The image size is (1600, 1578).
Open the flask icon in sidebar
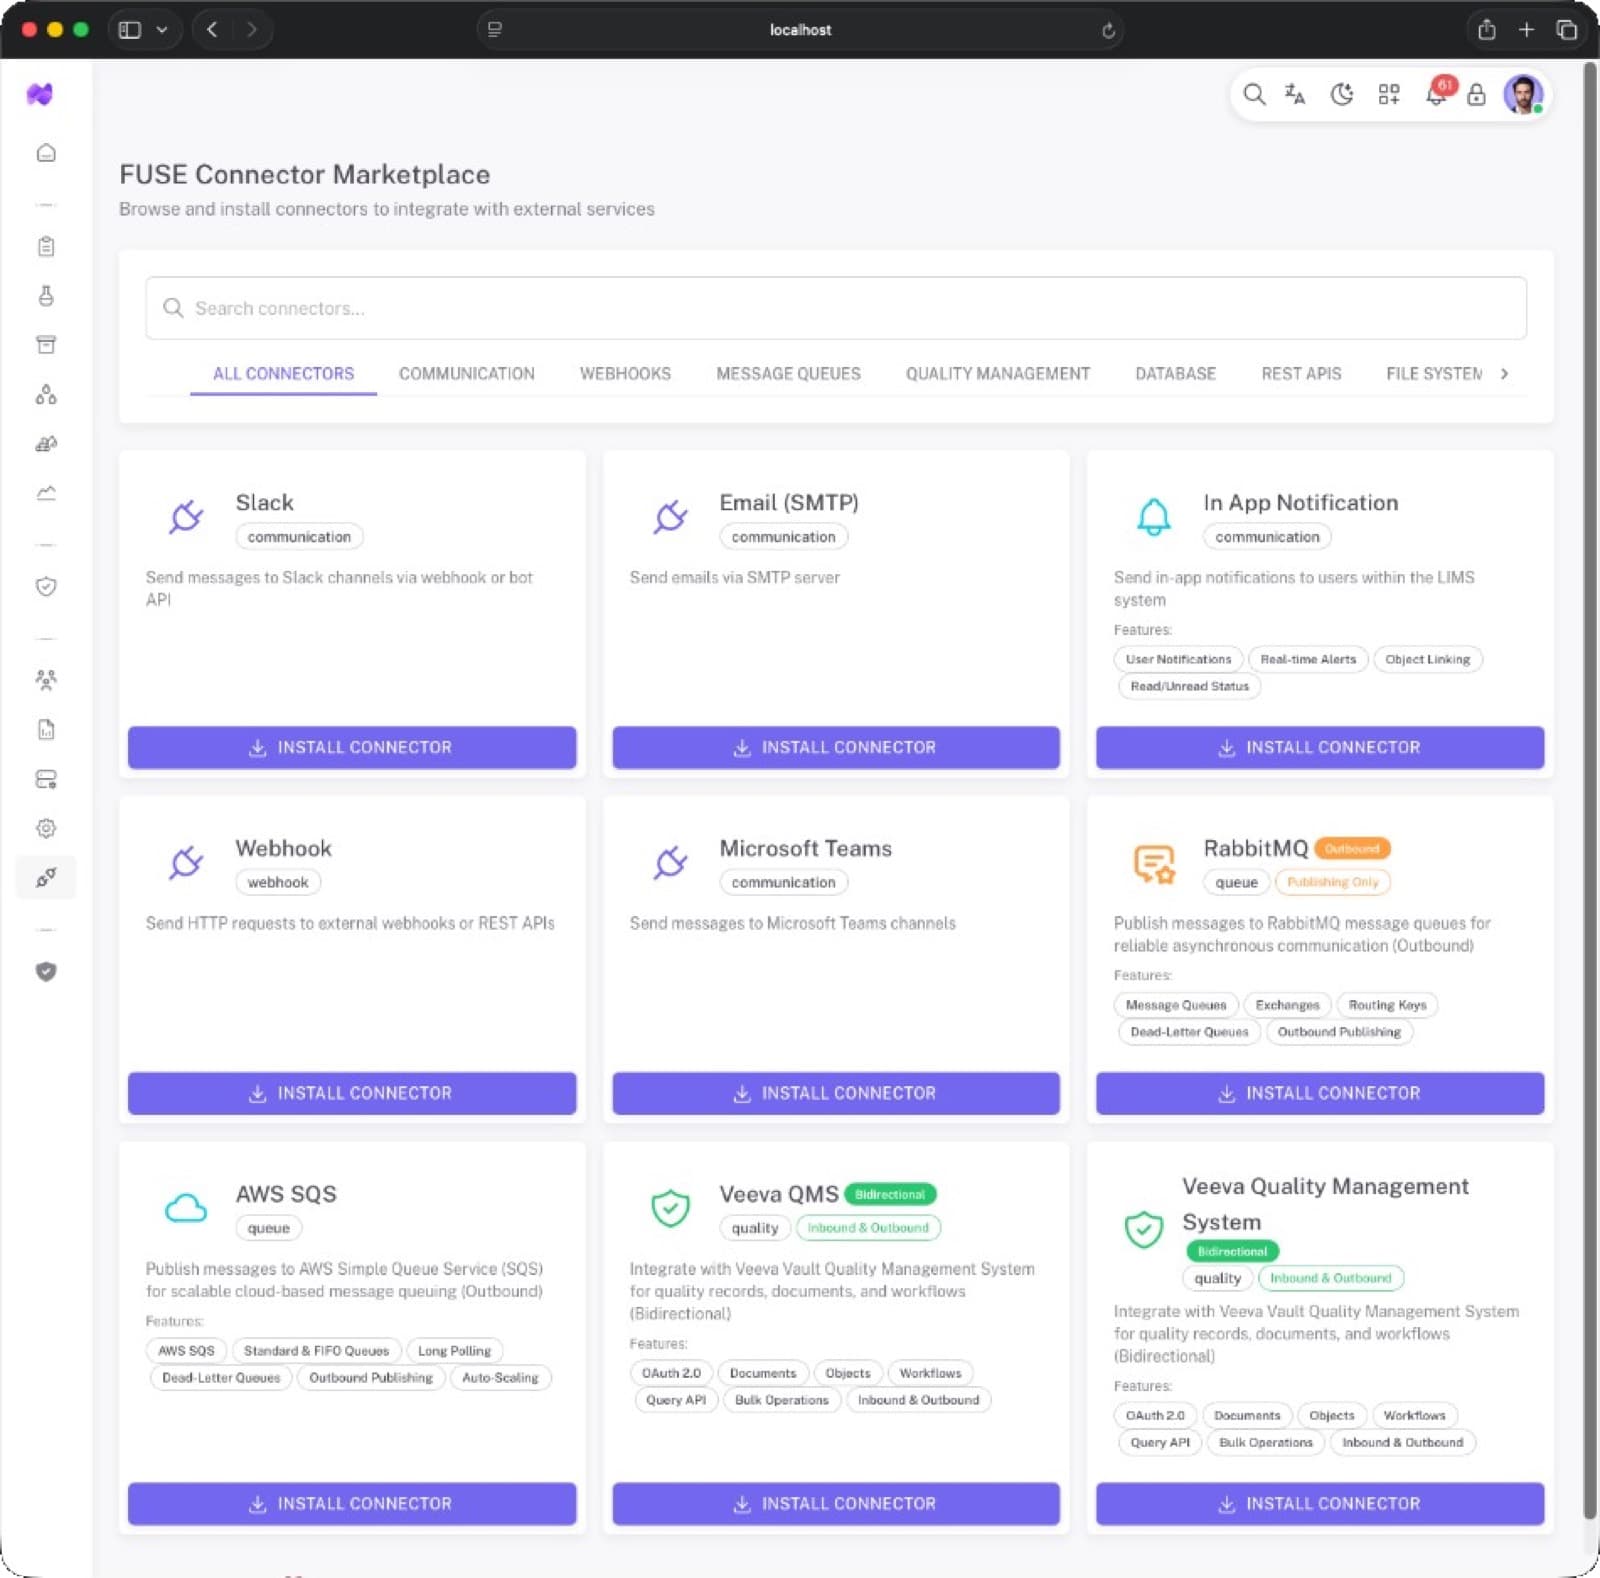(46, 295)
